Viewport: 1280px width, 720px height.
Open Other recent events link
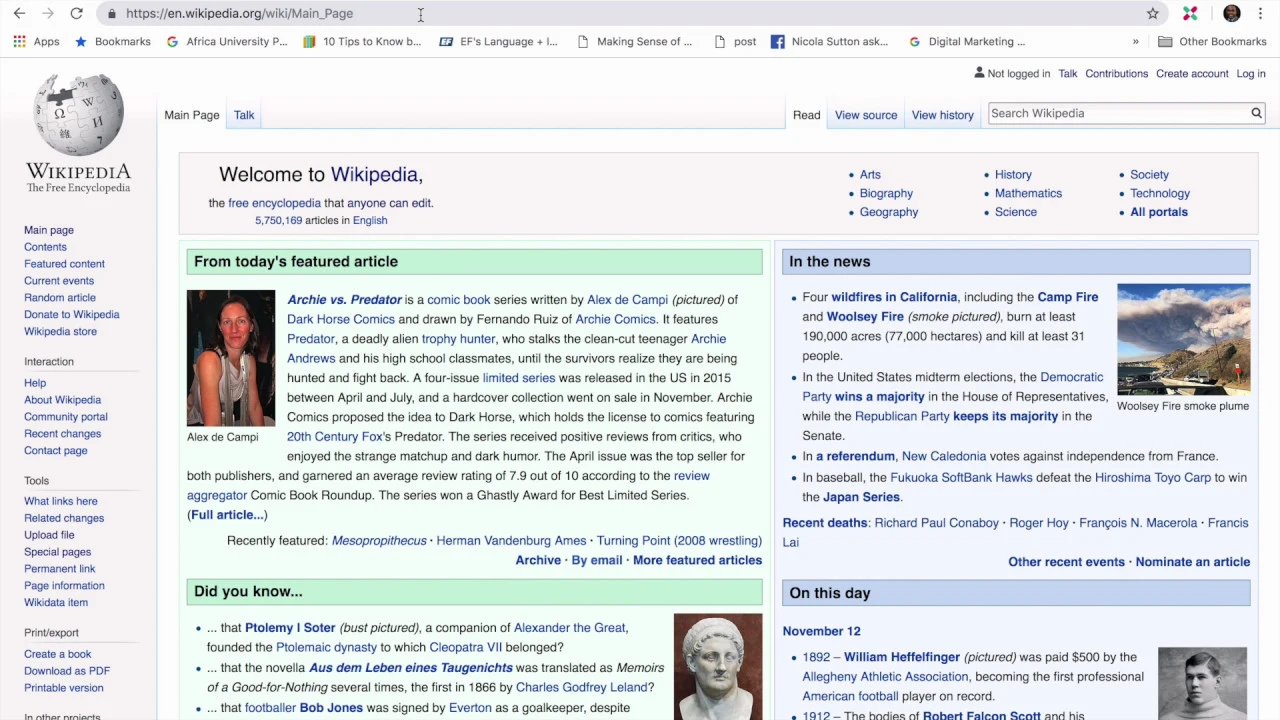pos(1066,562)
